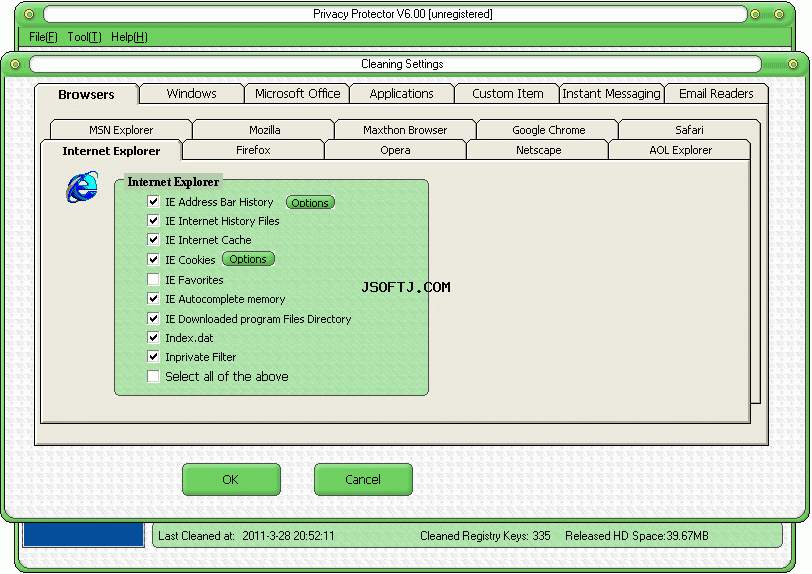Switch to the Safari tab
The image size is (812, 574).
point(689,130)
